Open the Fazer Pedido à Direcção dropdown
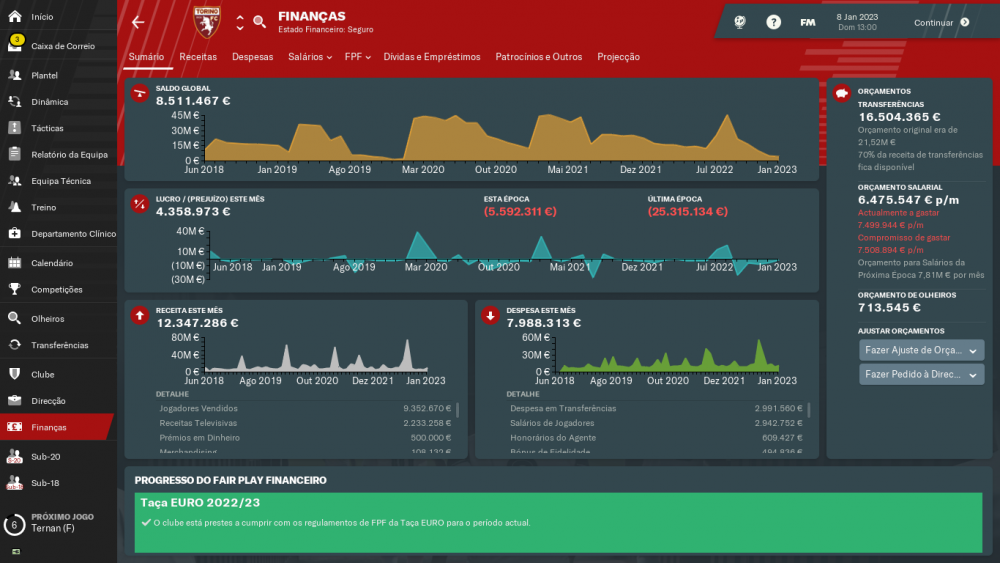This screenshot has width=1000, height=563. 921,374
